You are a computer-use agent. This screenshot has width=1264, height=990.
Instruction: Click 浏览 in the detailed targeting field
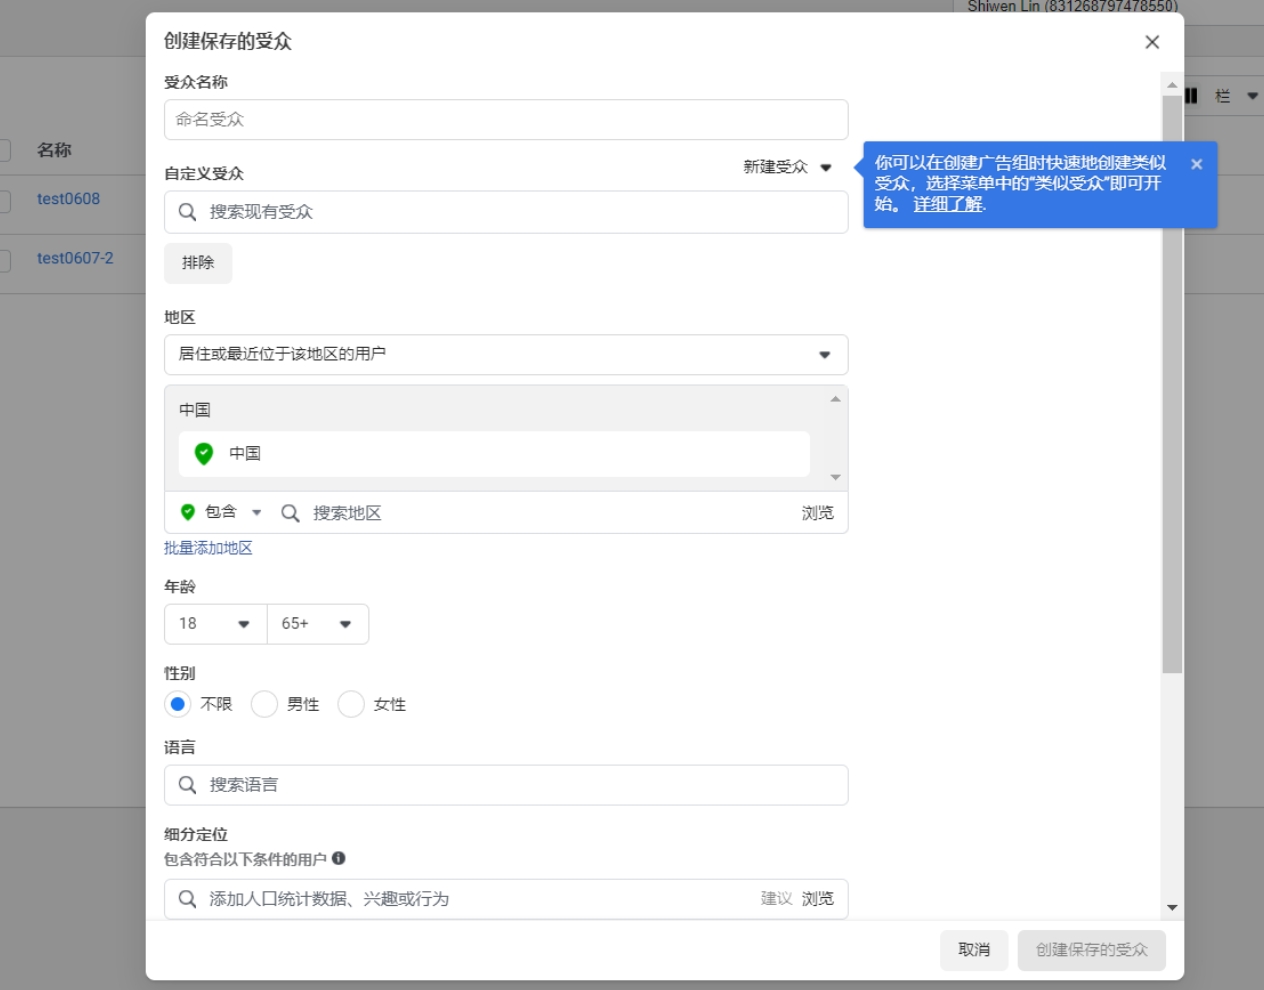pos(817,899)
